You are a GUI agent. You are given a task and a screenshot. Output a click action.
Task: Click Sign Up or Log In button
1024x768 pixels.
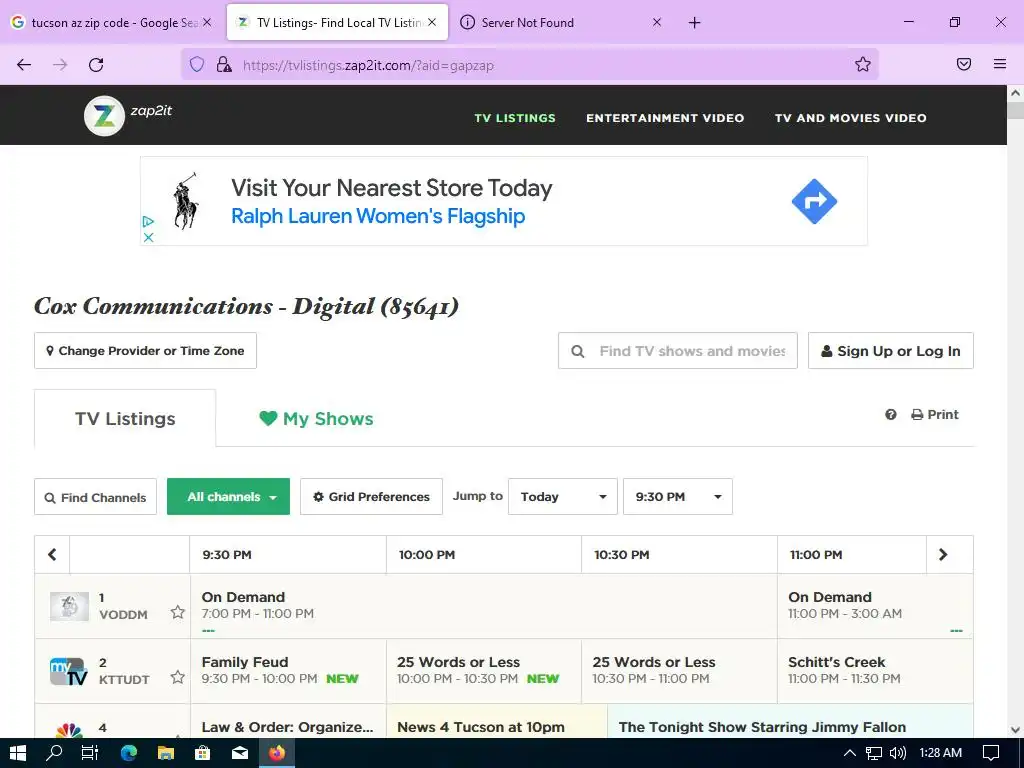pyautogui.click(x=891, y=351)
